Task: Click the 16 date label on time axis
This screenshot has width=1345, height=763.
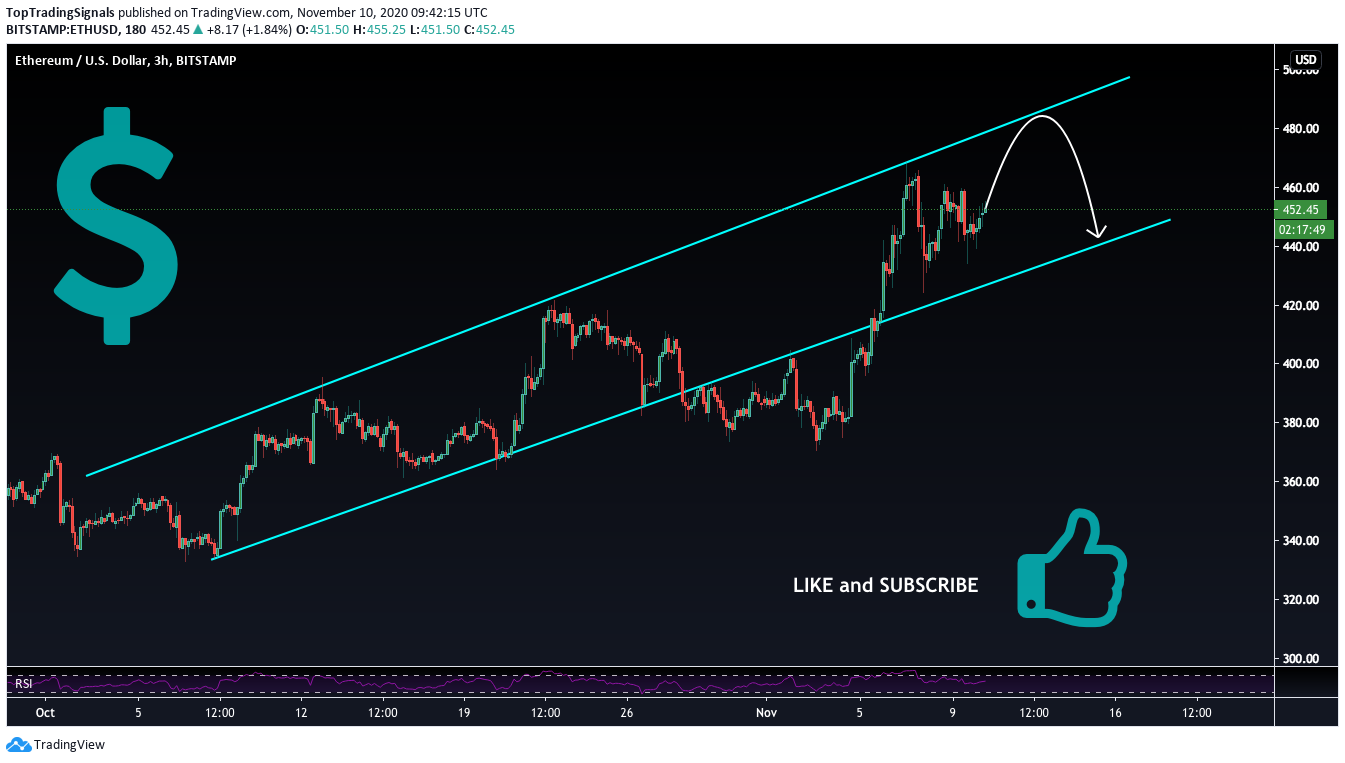Action: tap(1115, 713)
